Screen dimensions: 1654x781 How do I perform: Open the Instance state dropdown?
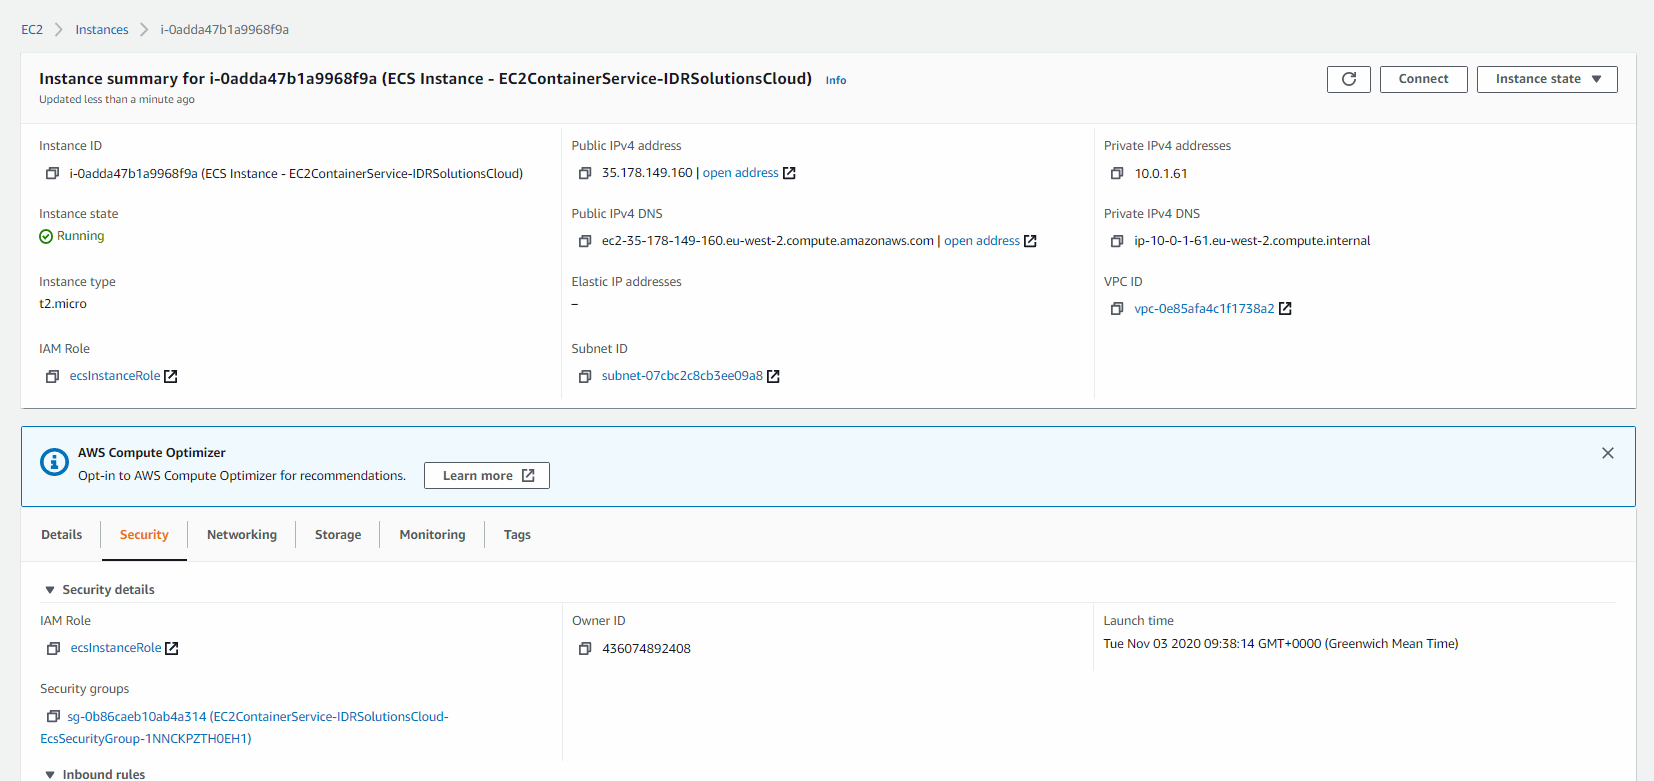tap(1546, 79)
